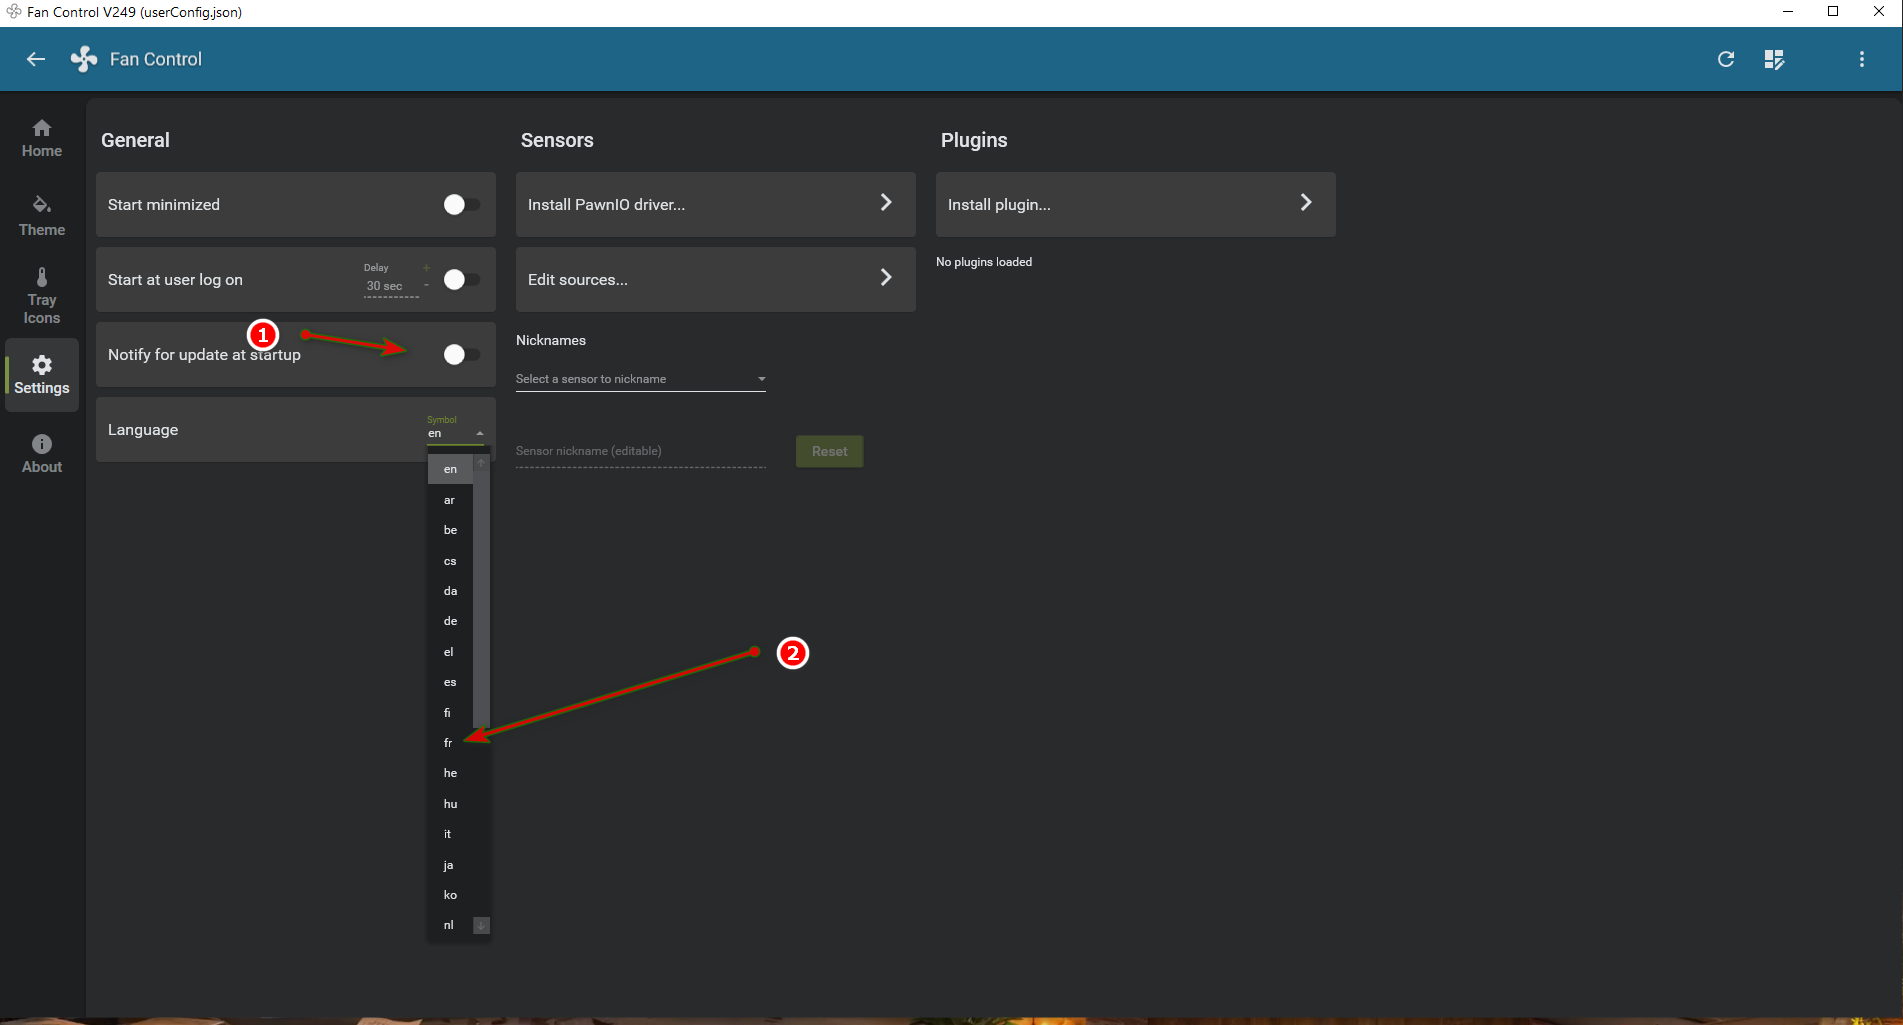
Task: Open the three-dot overflow menu
Action: pos(1861,59)
